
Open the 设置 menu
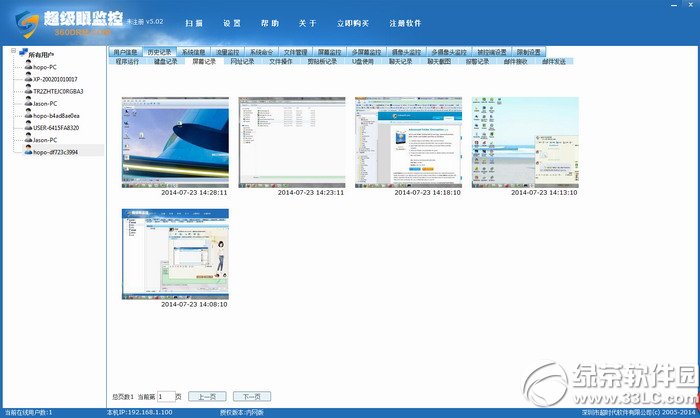pyautogui.click(x=232, y=23)
